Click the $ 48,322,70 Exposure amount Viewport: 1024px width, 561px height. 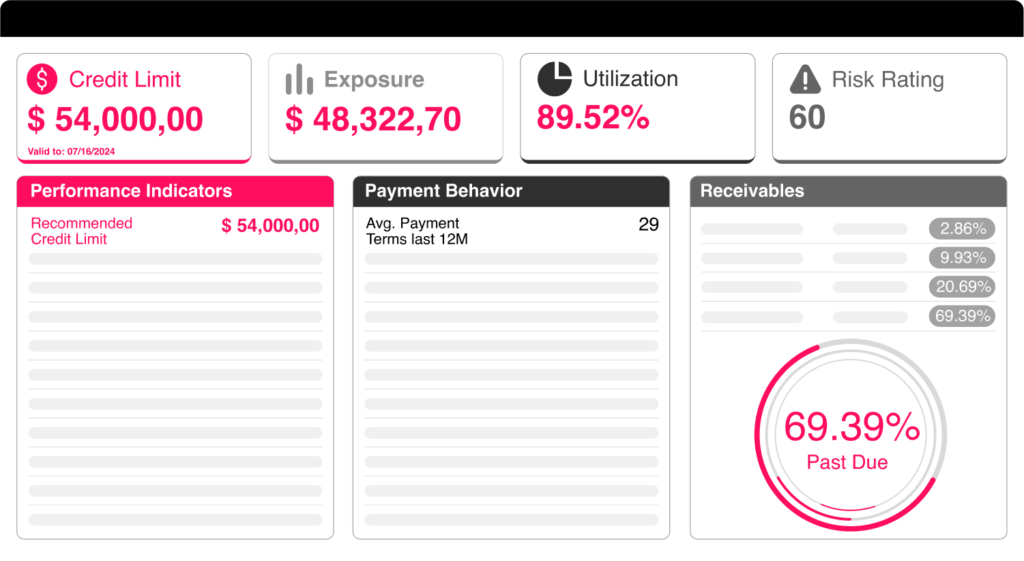pos(373,119)
